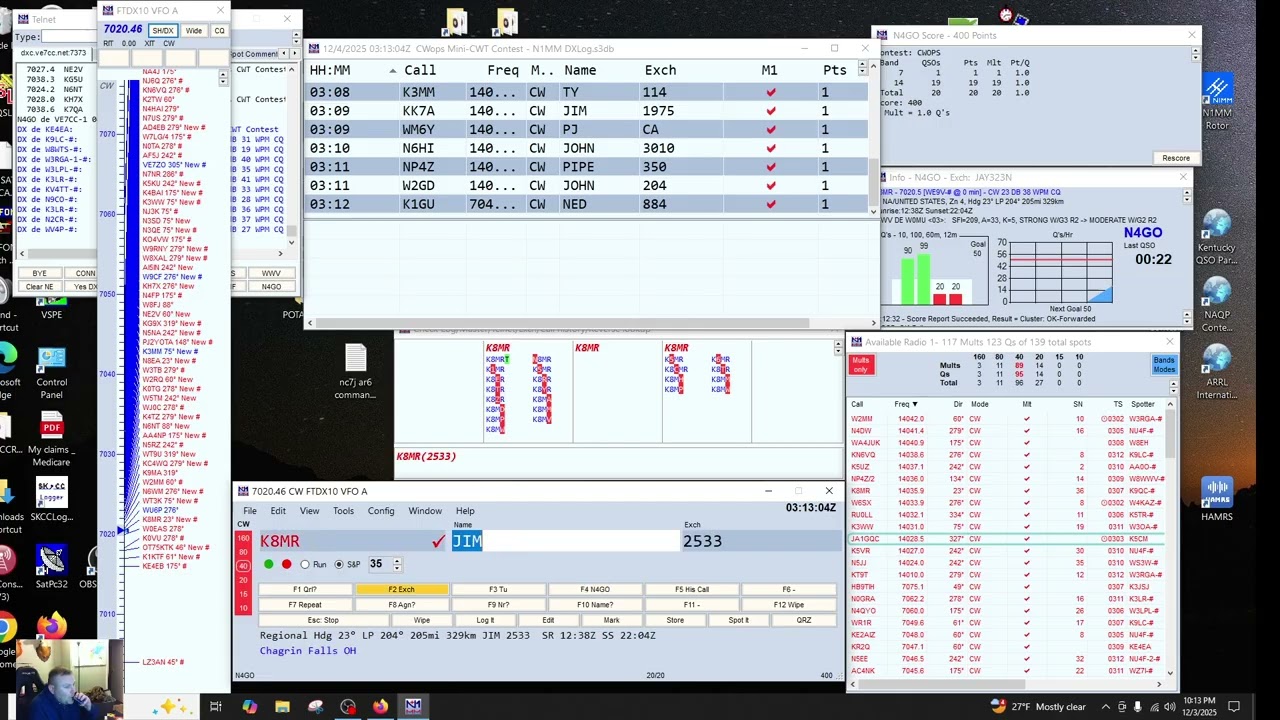Viewport: 1280px width, 720px height.
Task: Click the Call column header in log
Action: click(x=420, y=70)
